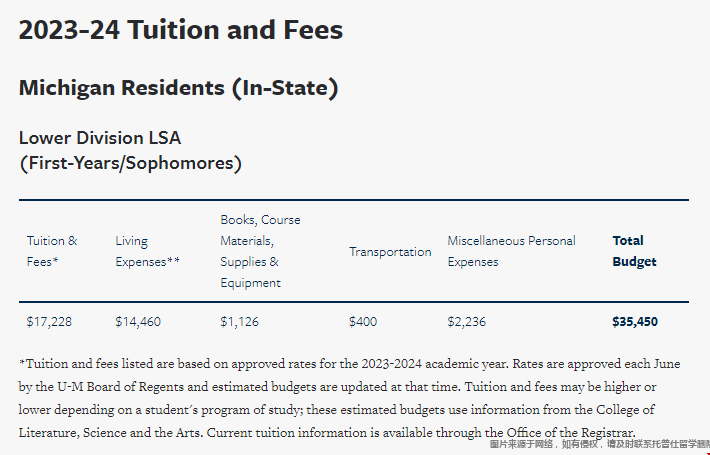Viewport: 710px width, 455px height.
Task: Click Lower Division LSA subheading
Action: pos(100,138)
